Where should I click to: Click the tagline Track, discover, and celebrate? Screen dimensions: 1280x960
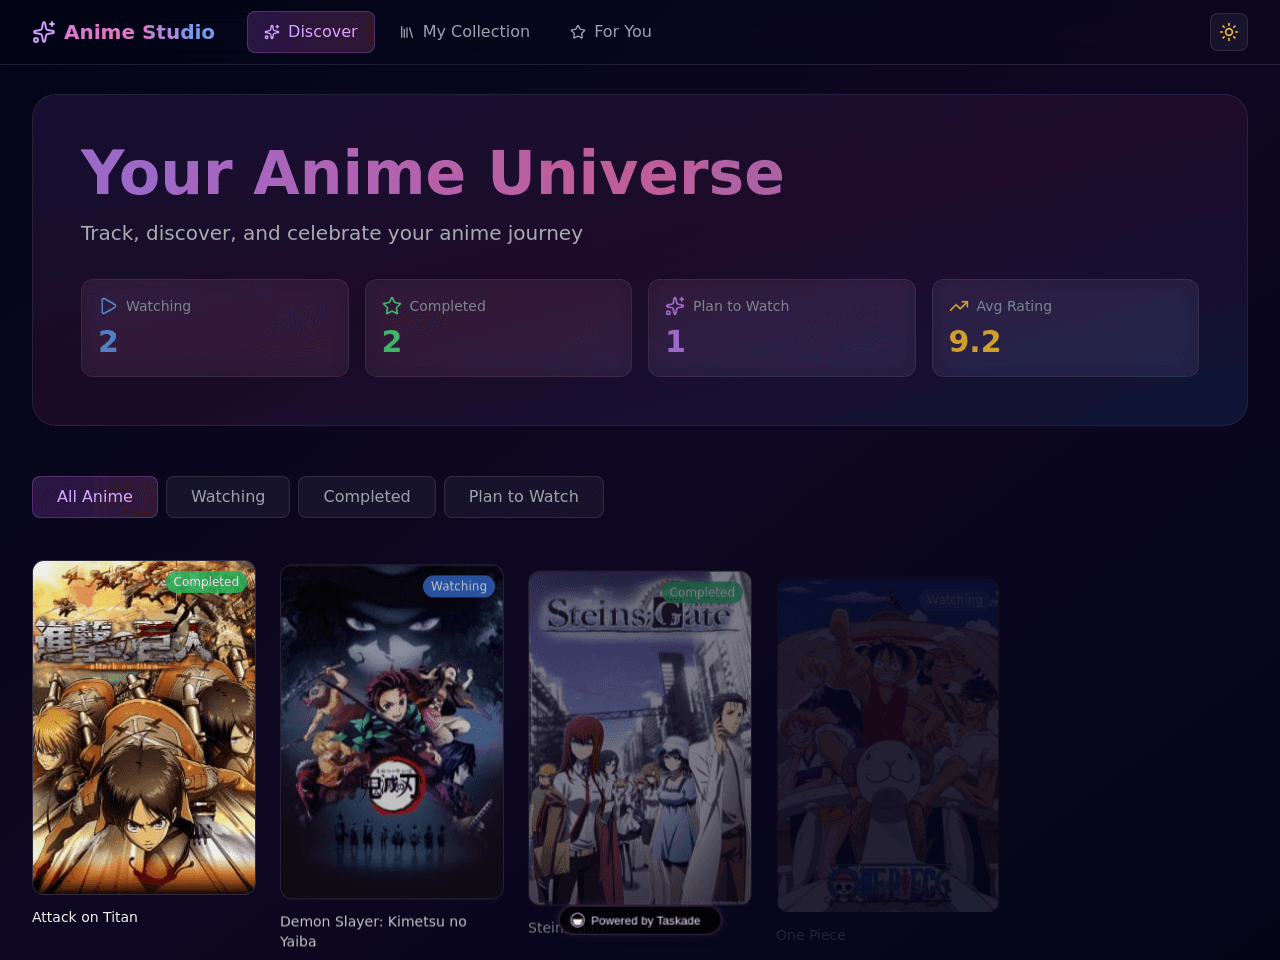332,233
